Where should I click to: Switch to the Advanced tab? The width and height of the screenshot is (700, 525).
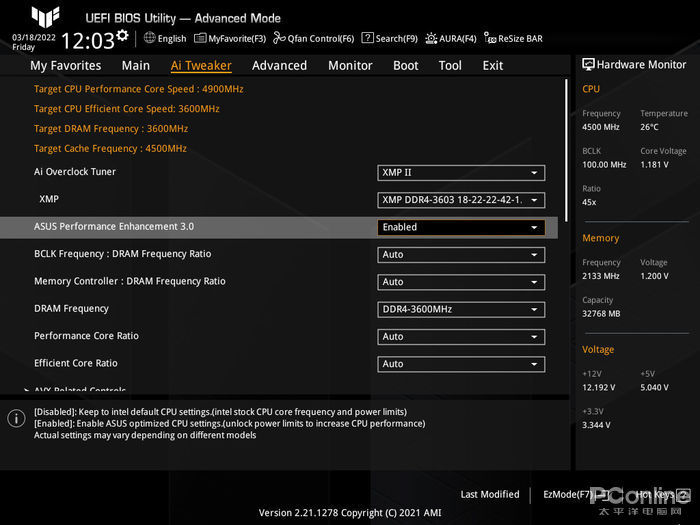279,65
